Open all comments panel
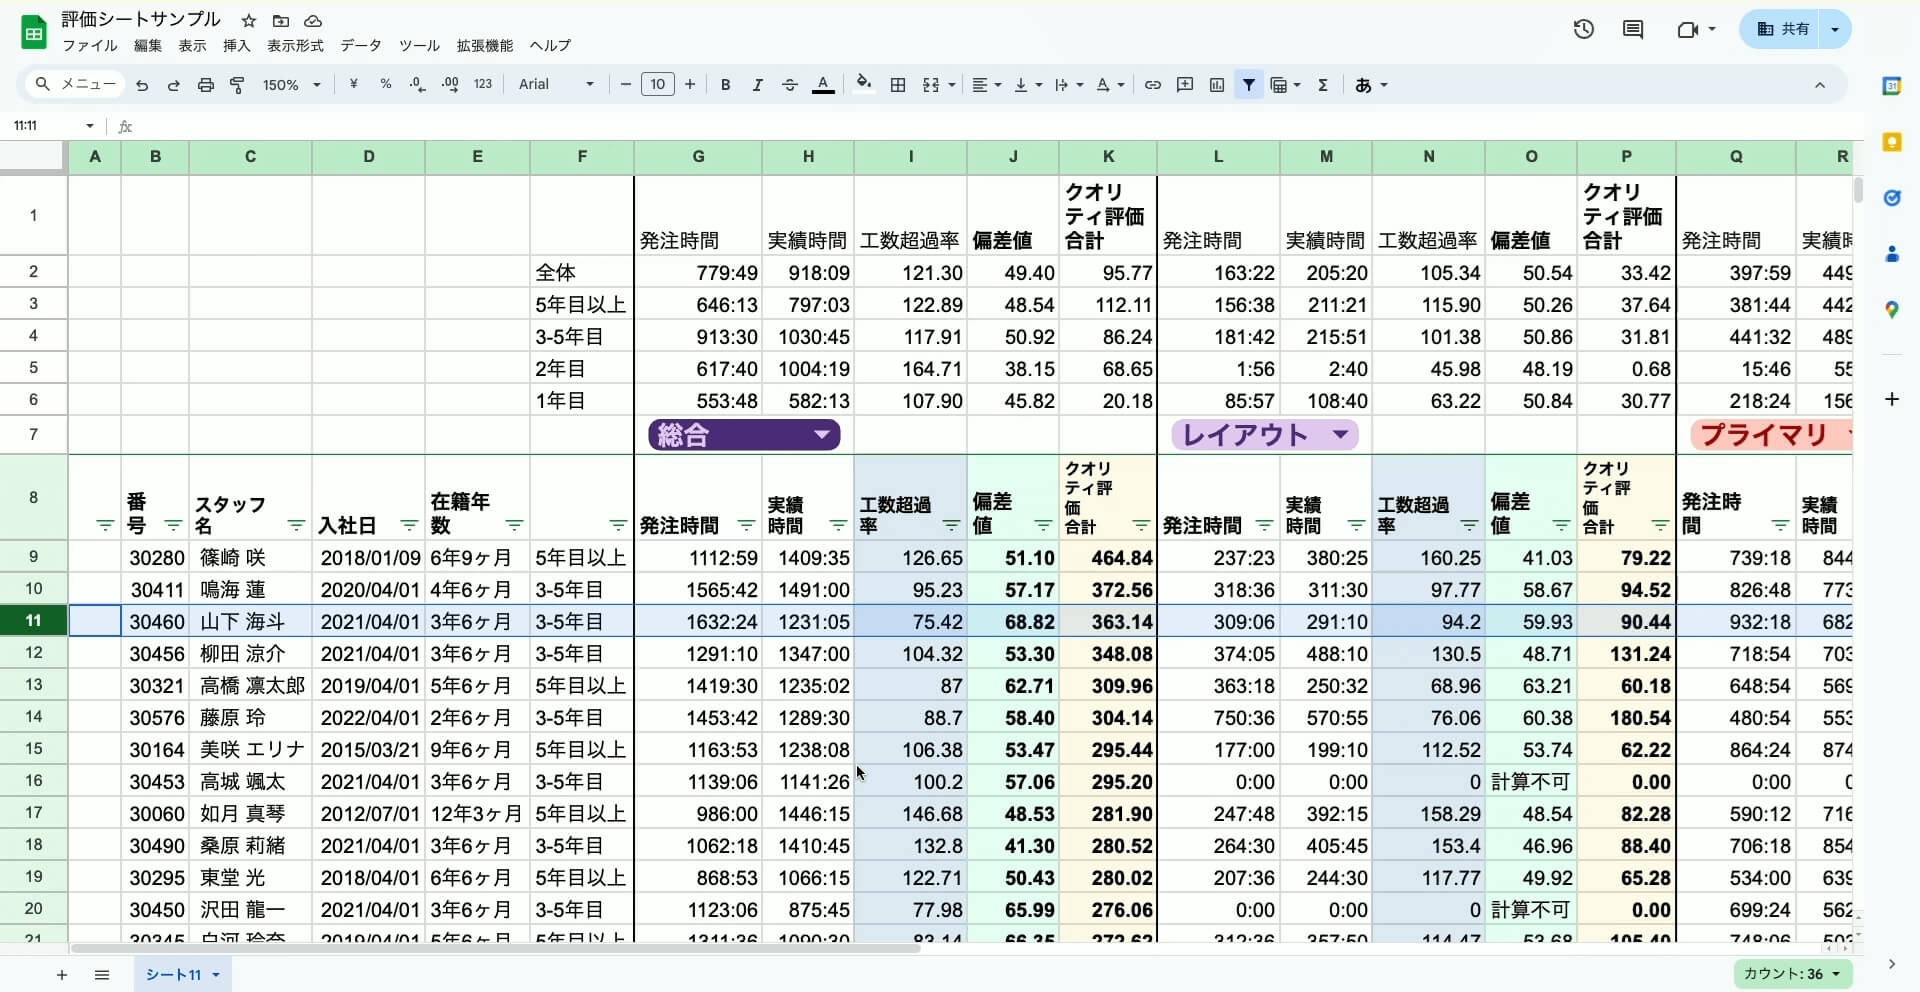The width and height of the screenshot is (1920, 992). coord(1633,29)
